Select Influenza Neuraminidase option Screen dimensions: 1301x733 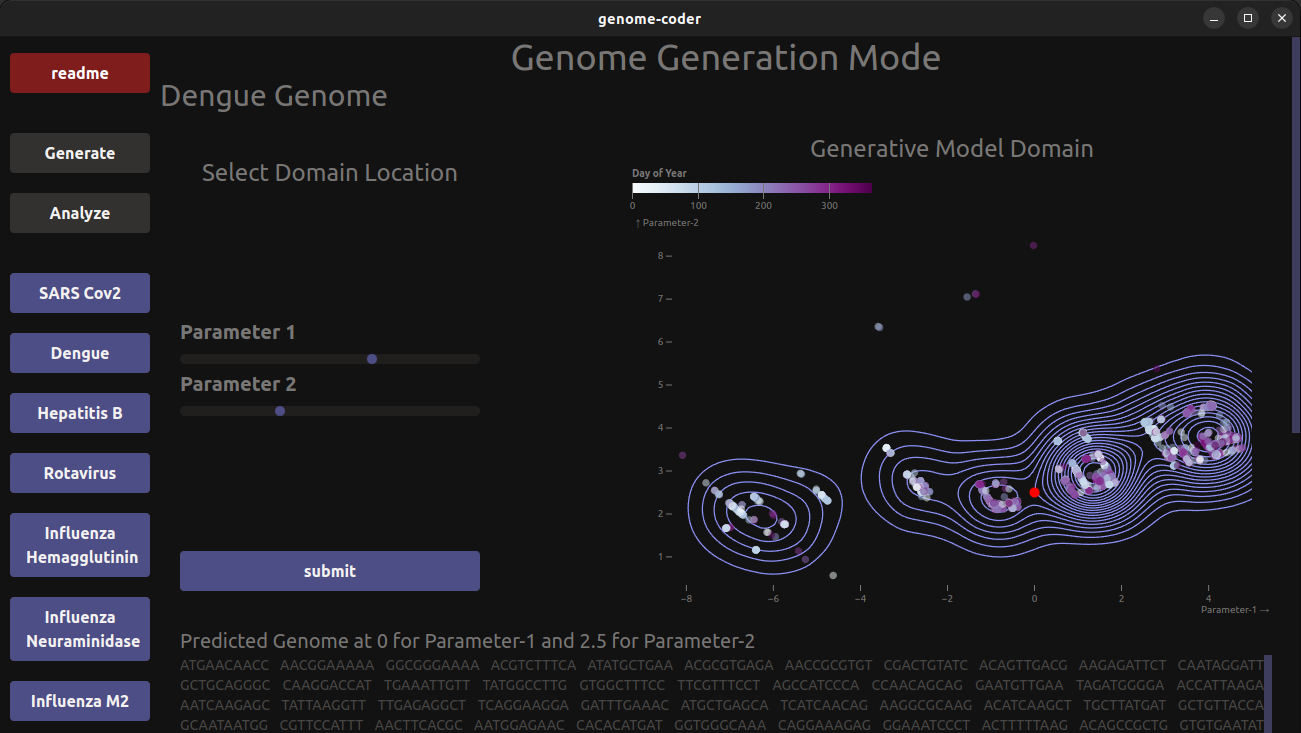point(80,629)
